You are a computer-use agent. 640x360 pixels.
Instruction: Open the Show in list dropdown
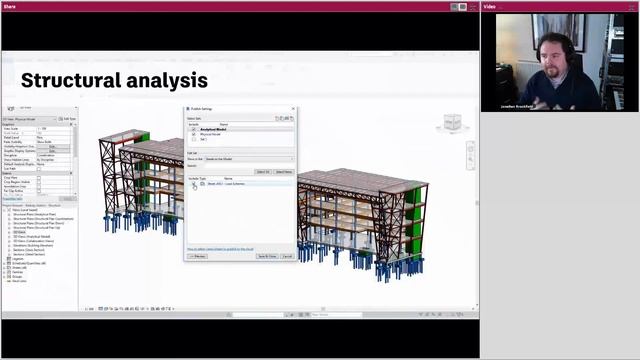click(x=249, y=159)
